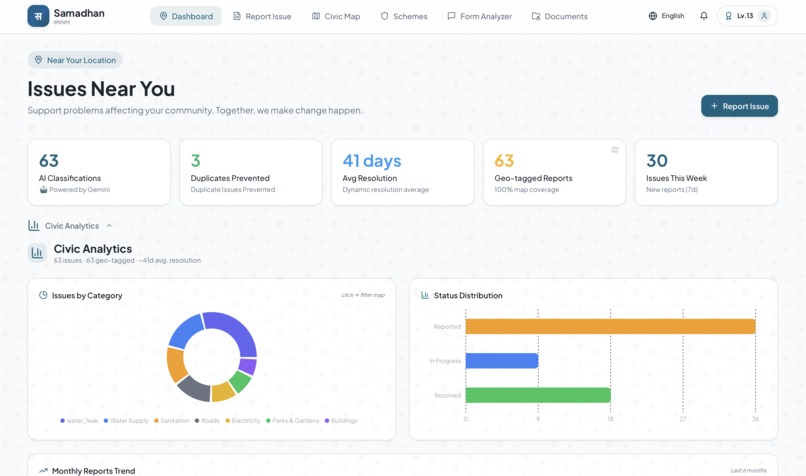Open the Civic Map page

pyautogui.click(x=336, y=16)
